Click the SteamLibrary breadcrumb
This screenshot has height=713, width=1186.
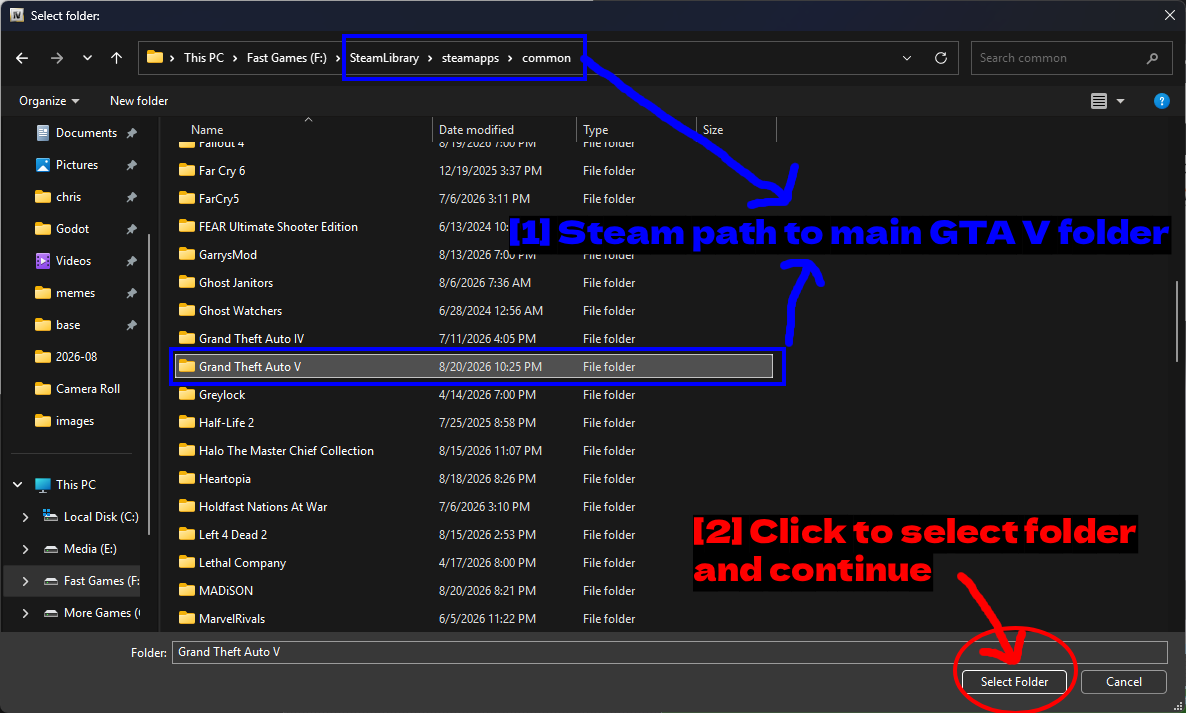pyautogui.click(x=384, y=57)
